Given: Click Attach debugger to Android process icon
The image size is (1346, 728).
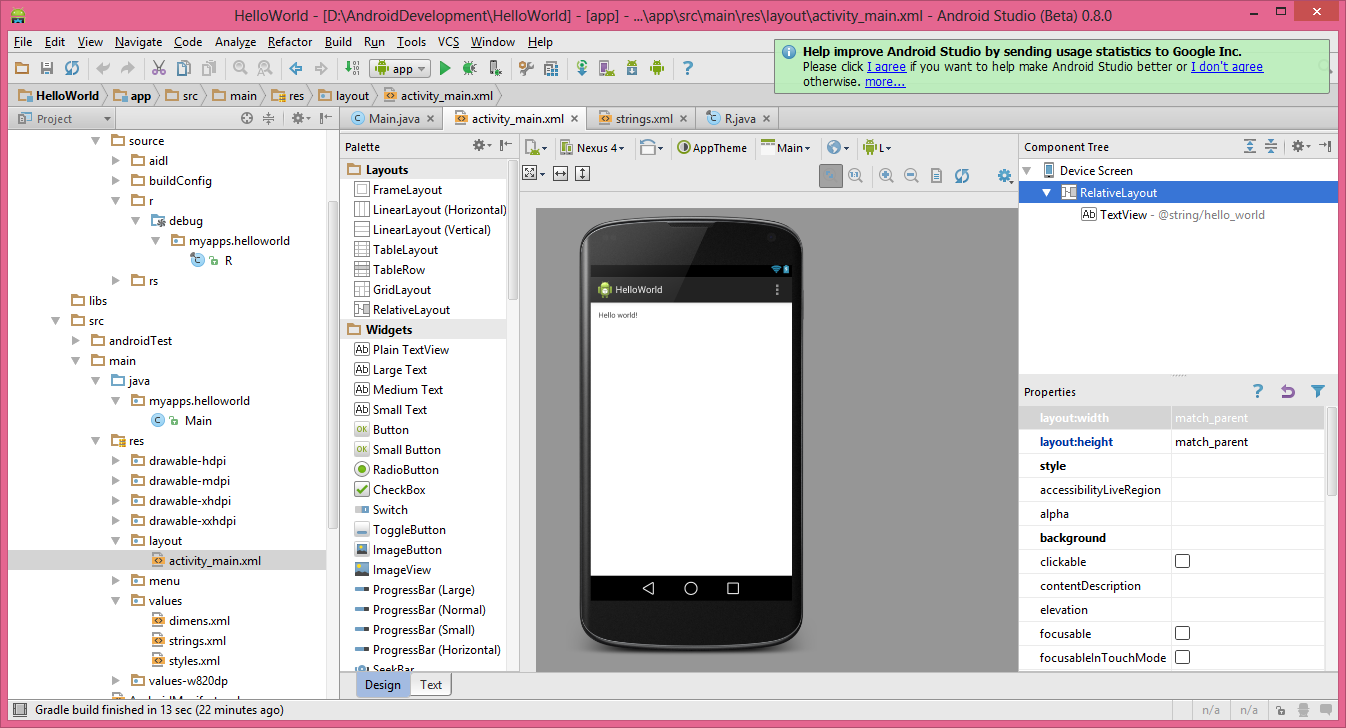Looking at the screenshot, I should [x=495, y=68].
